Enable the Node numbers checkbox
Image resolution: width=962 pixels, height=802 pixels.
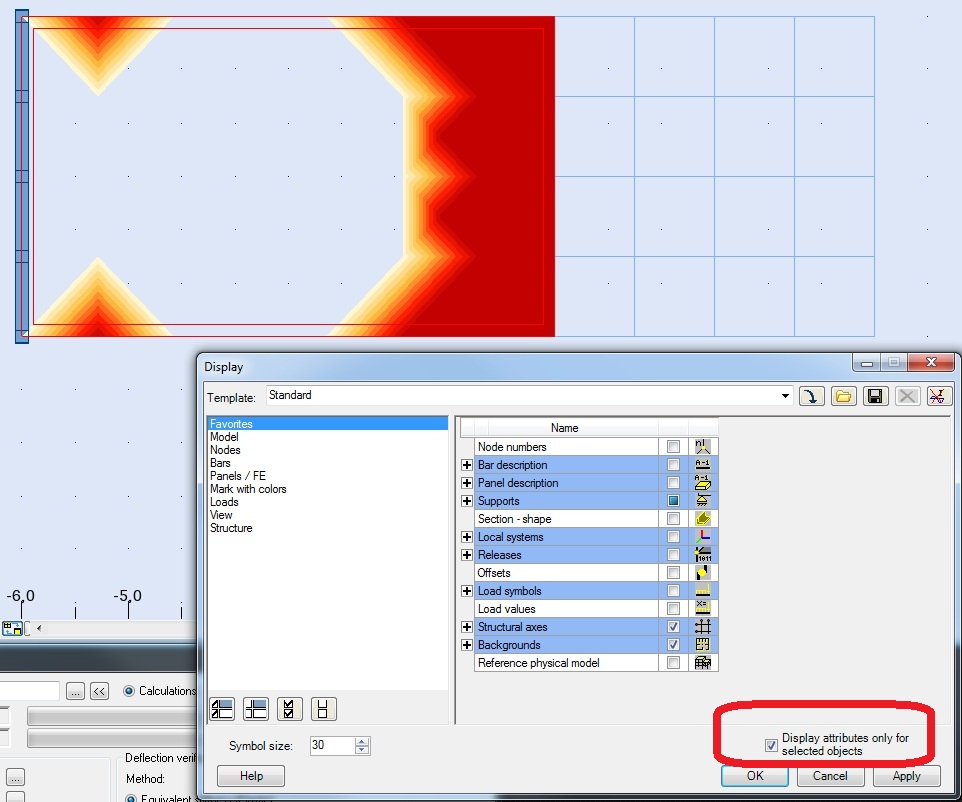[x=673, y=447]
